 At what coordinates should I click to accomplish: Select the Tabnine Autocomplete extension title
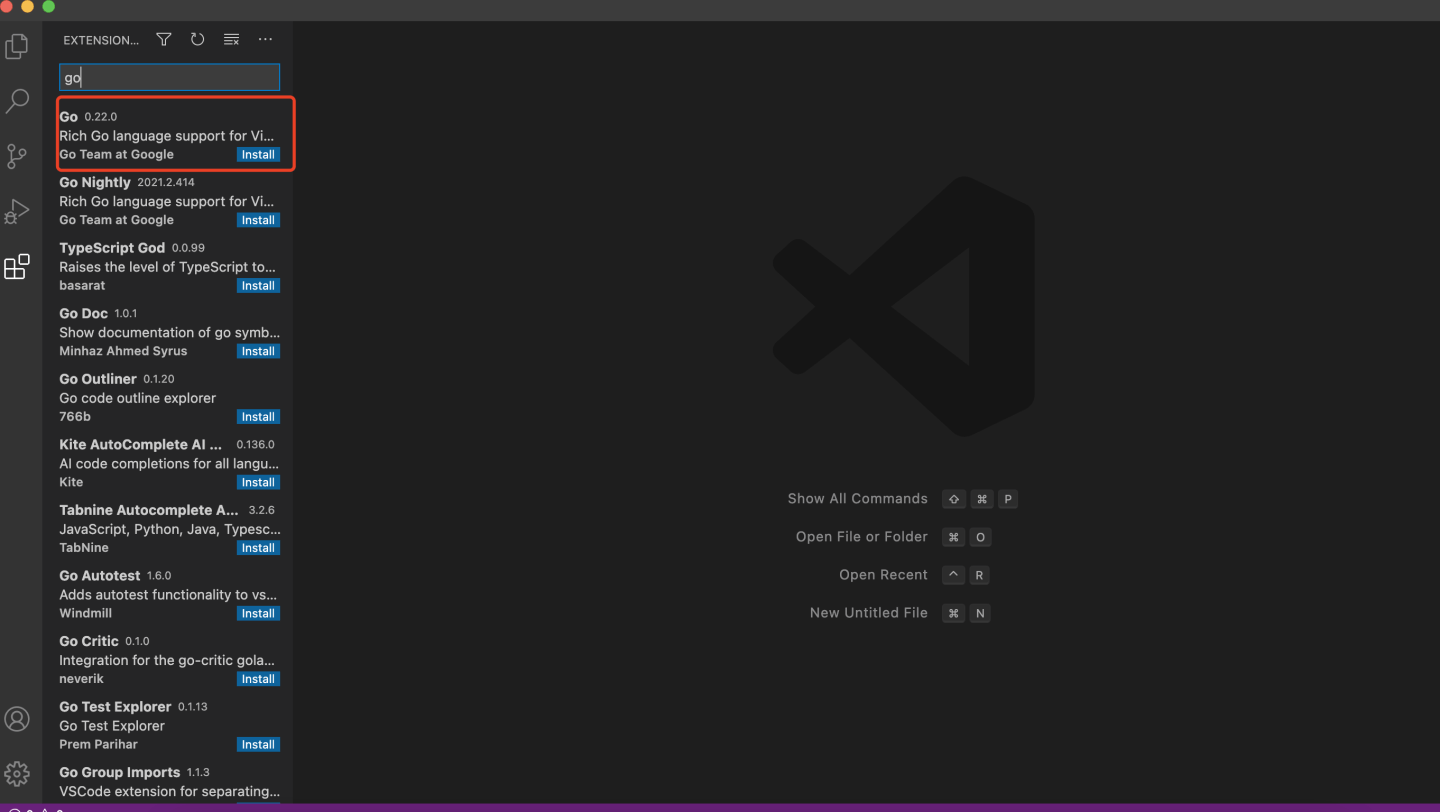149,510
